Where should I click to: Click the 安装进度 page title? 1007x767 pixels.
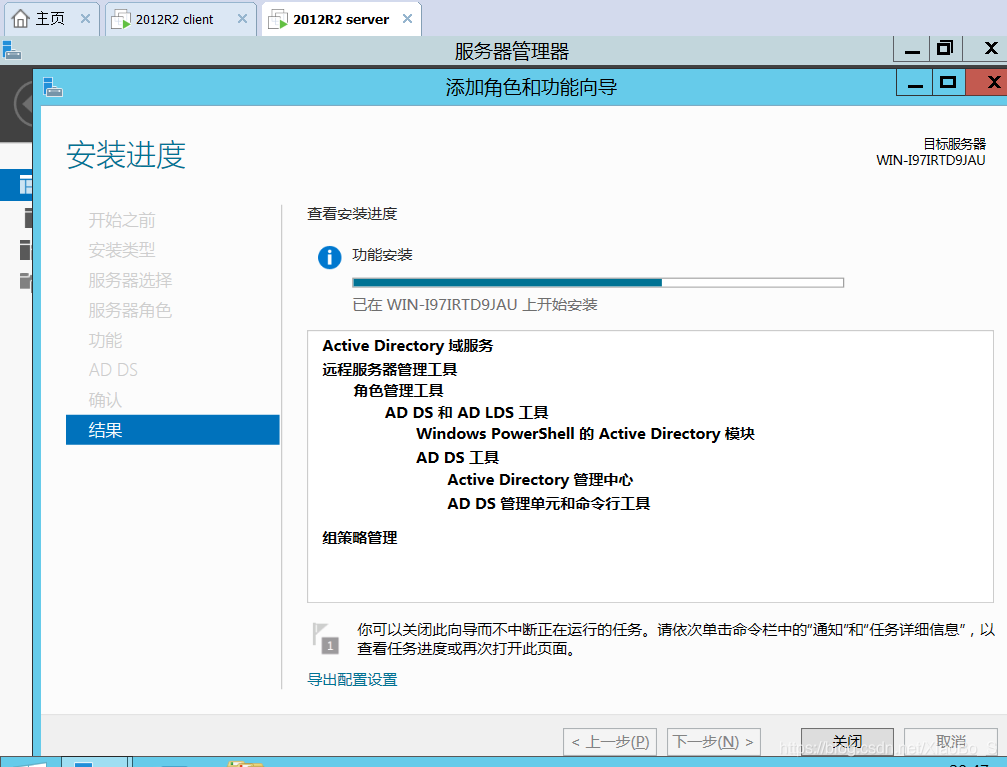coord(126,155)
